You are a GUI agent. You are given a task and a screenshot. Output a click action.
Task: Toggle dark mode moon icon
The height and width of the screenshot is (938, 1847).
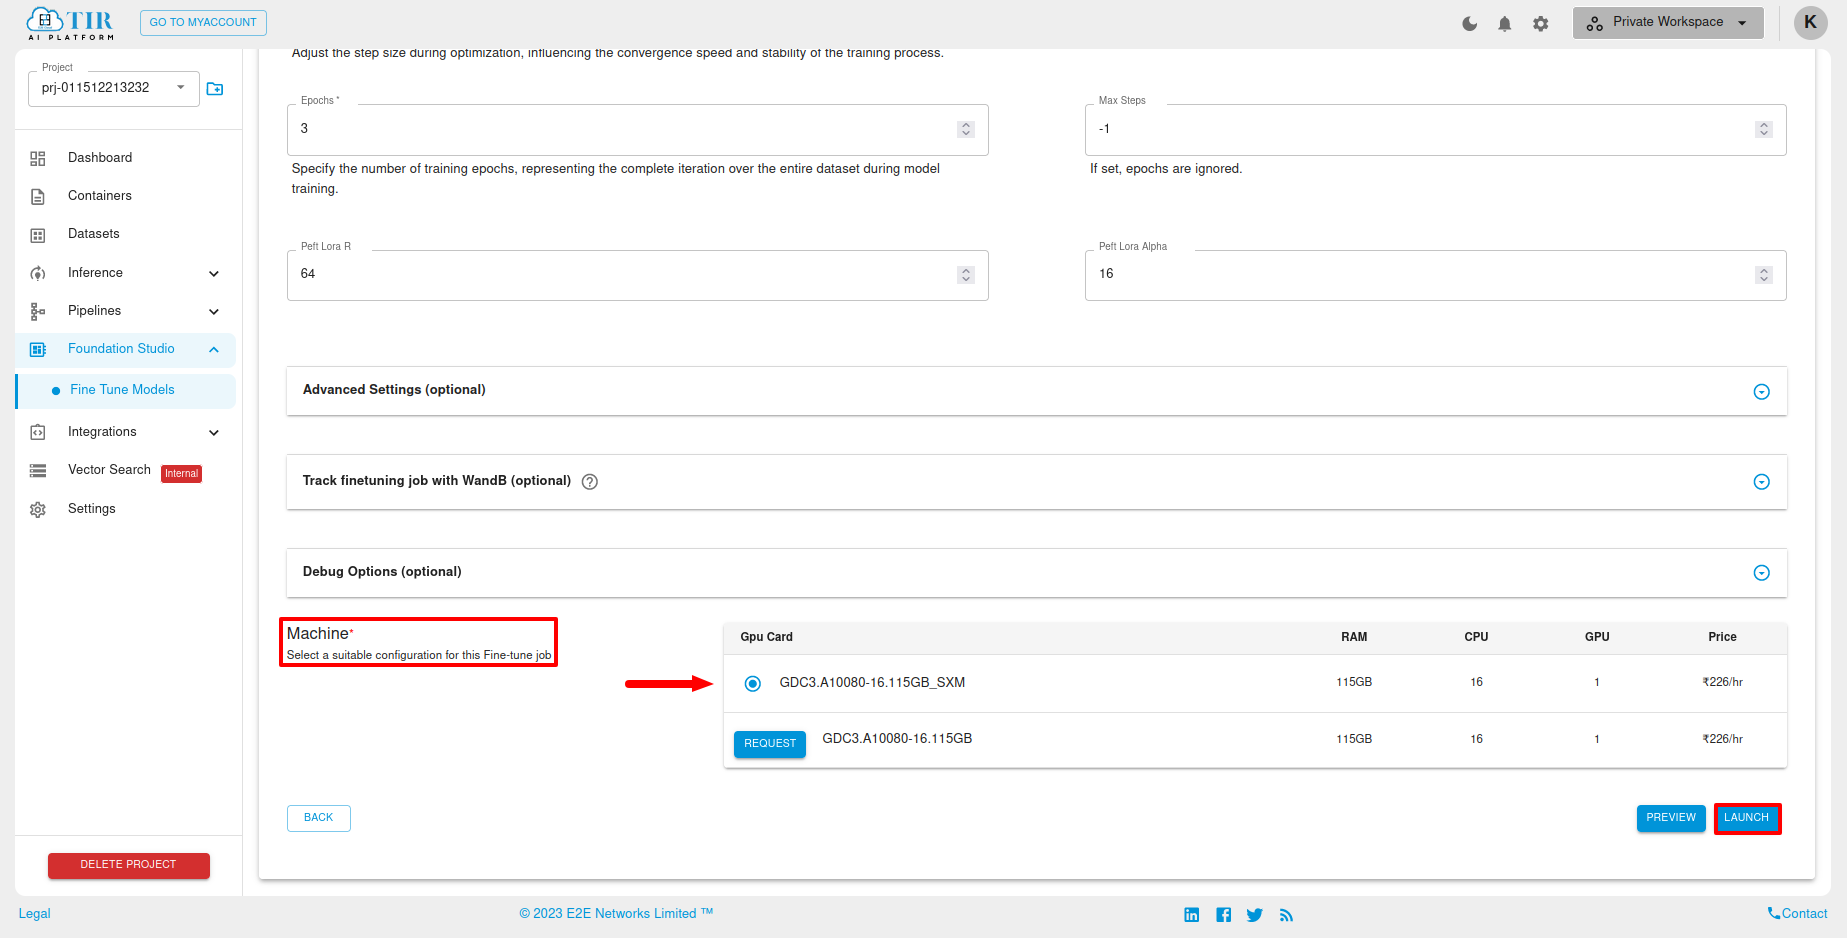1469,23
